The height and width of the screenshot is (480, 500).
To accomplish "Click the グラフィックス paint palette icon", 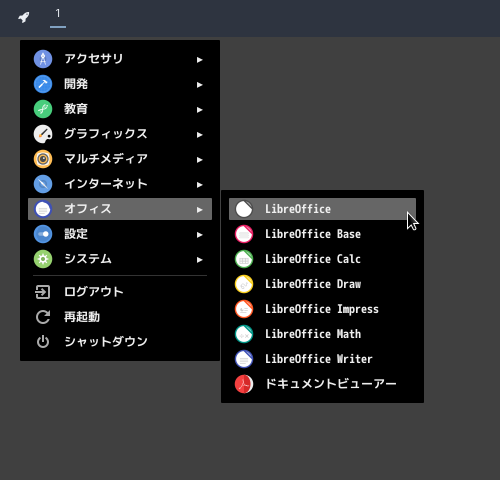I will (x=43, y=134).
